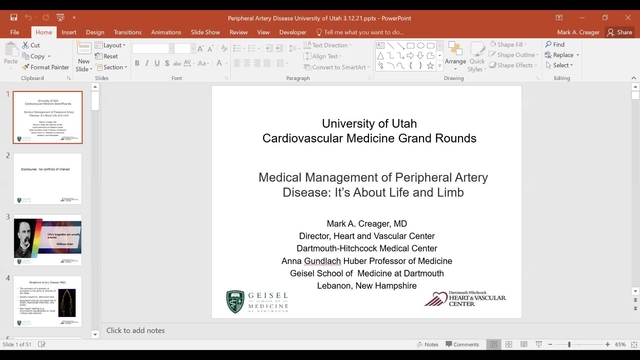This screenshot has width=640, height=360.
Task: Open Quick Styles gallery
Action: [x=476, y=57]
